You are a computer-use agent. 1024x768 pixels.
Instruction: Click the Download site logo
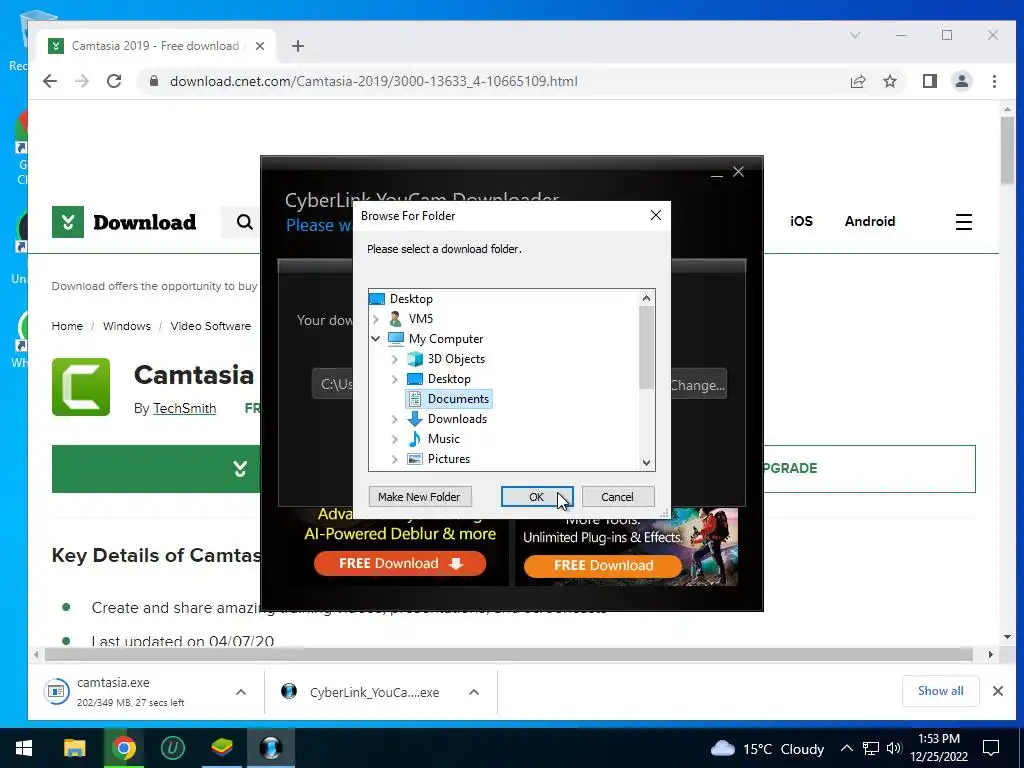pyautogui.click(x=124, y=222)
